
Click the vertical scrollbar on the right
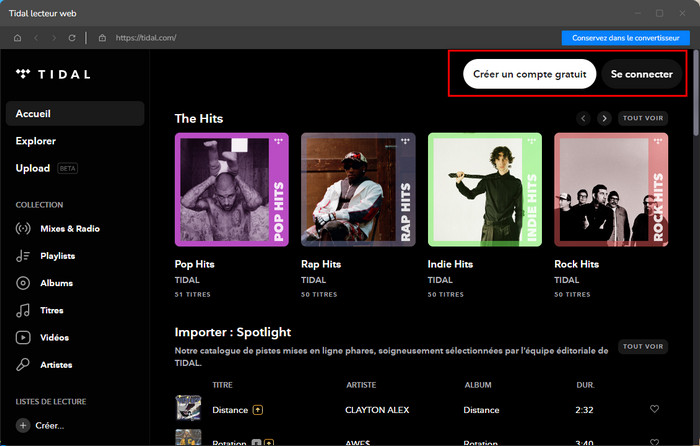696,93
